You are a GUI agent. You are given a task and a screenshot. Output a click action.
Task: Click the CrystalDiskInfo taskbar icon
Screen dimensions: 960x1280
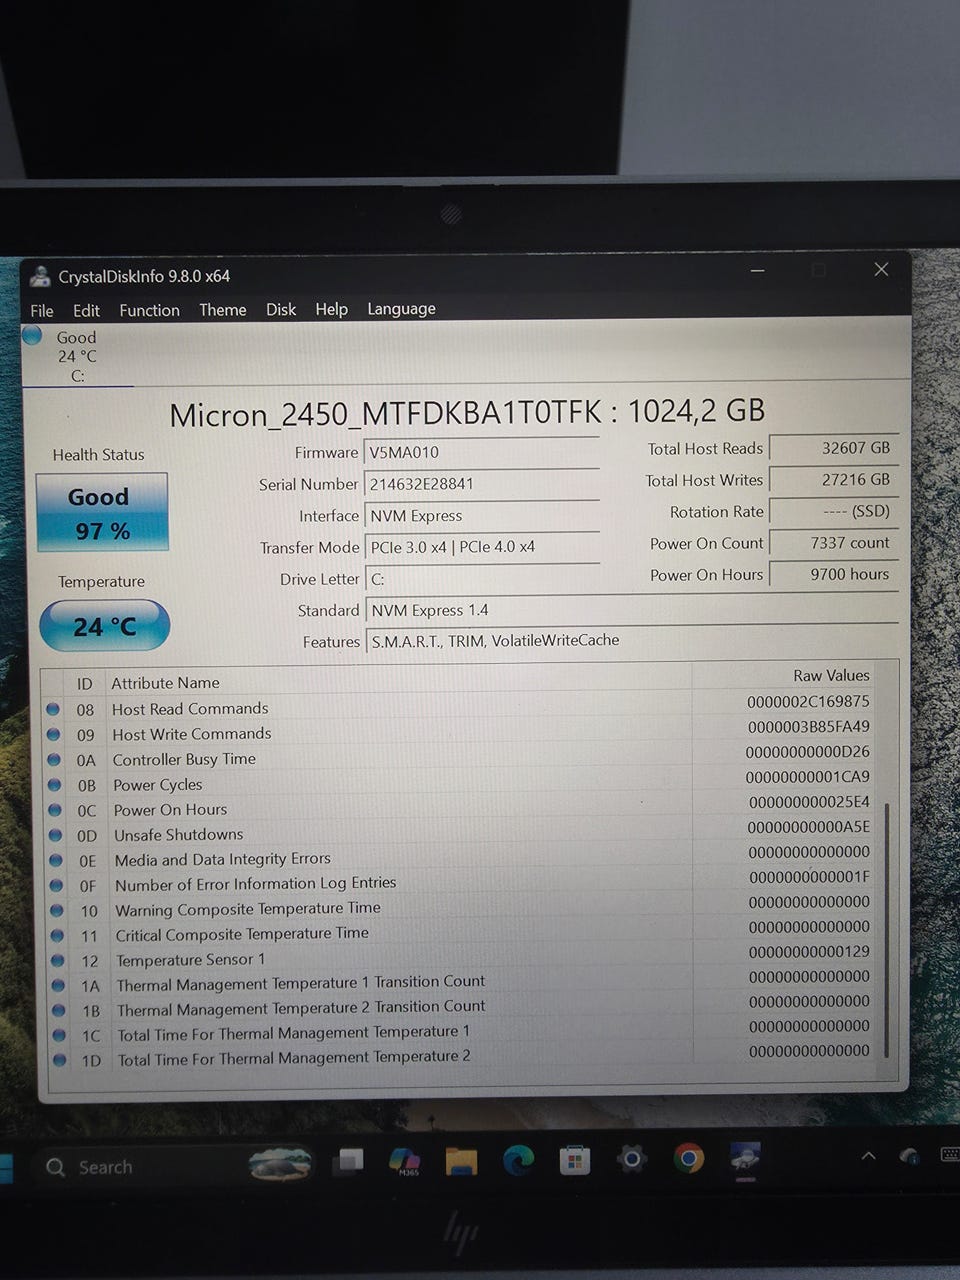745,1159
